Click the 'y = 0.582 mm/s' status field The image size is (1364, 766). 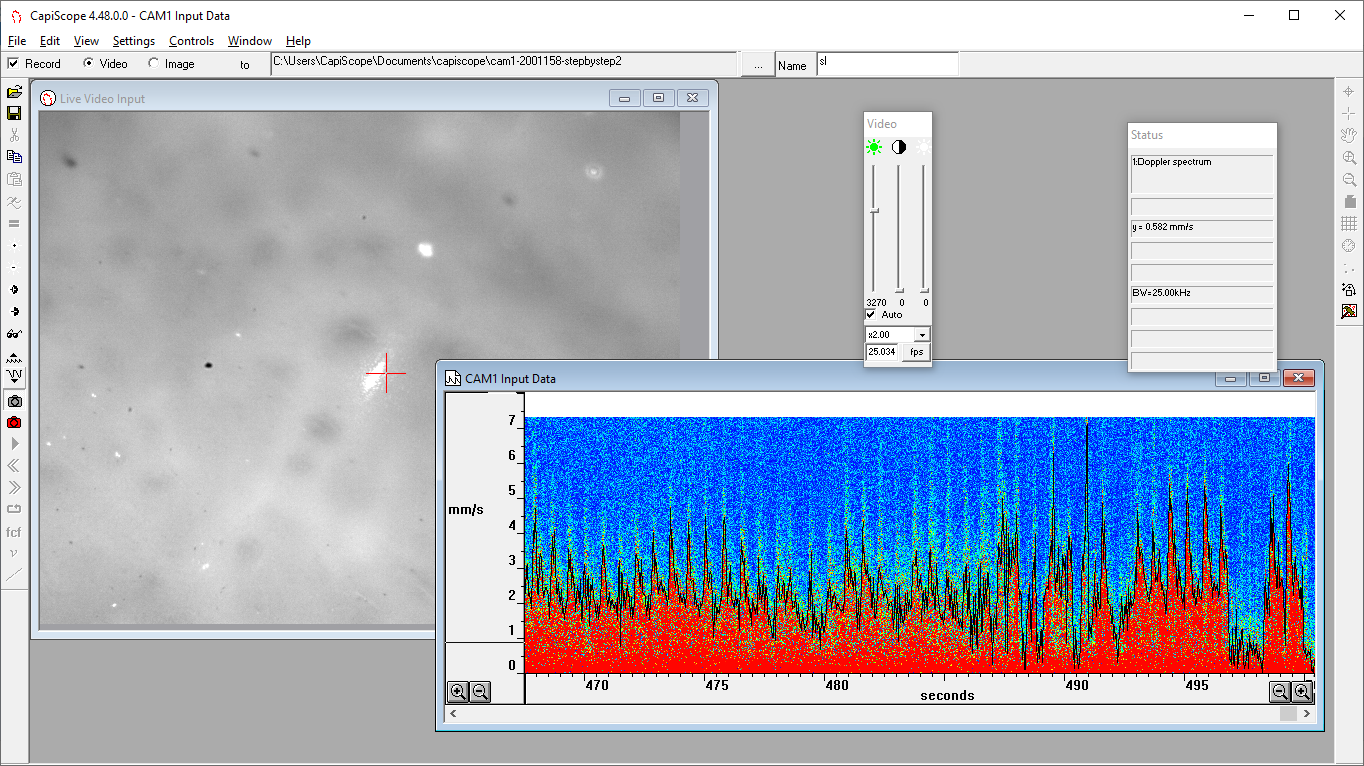click(x=1202, y=228)
